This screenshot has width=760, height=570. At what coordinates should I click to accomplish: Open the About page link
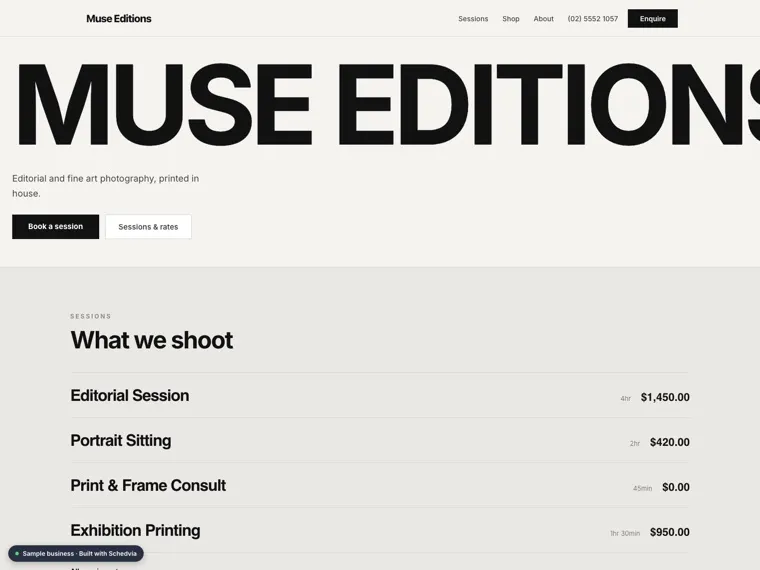tap(543, 19)
